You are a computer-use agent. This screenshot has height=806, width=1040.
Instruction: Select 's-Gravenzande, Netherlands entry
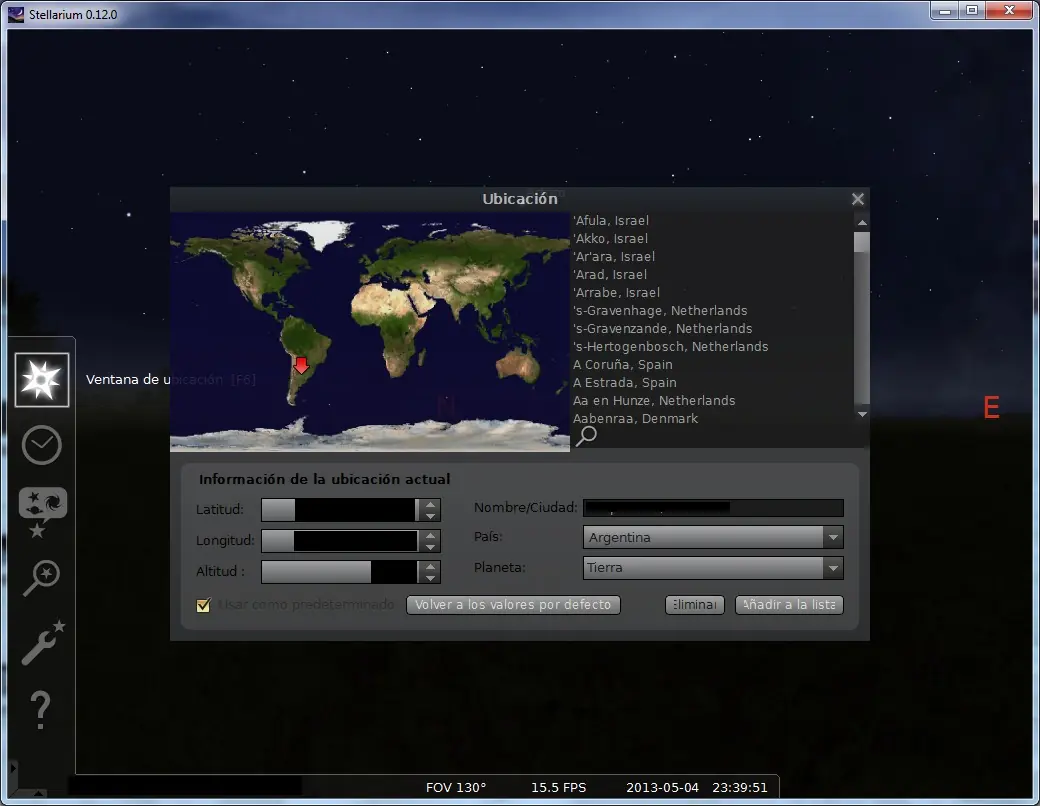[x=663, y=328]
